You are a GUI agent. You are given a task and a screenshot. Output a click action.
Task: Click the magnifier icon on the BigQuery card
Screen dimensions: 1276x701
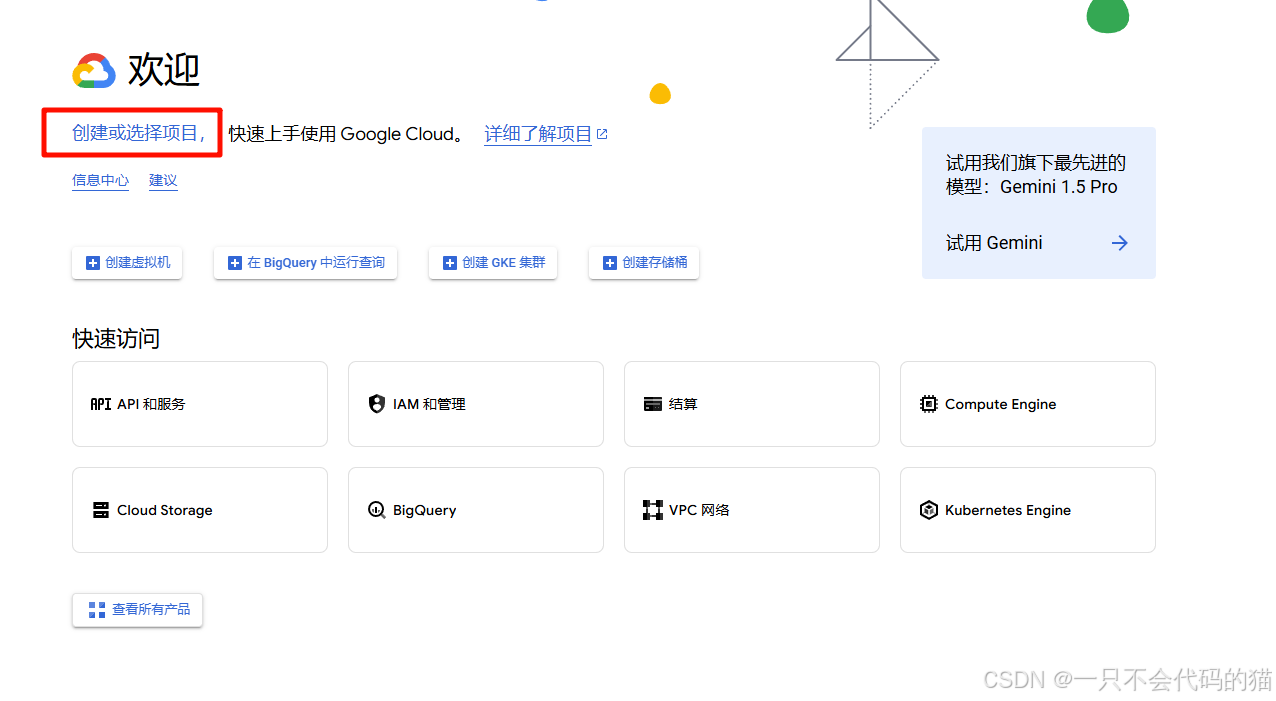coord(377,510)
